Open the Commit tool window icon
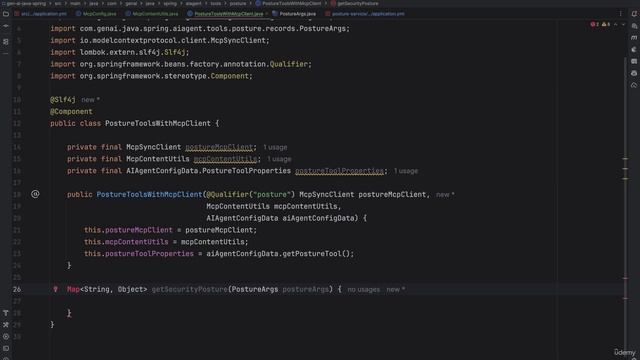 6,26
